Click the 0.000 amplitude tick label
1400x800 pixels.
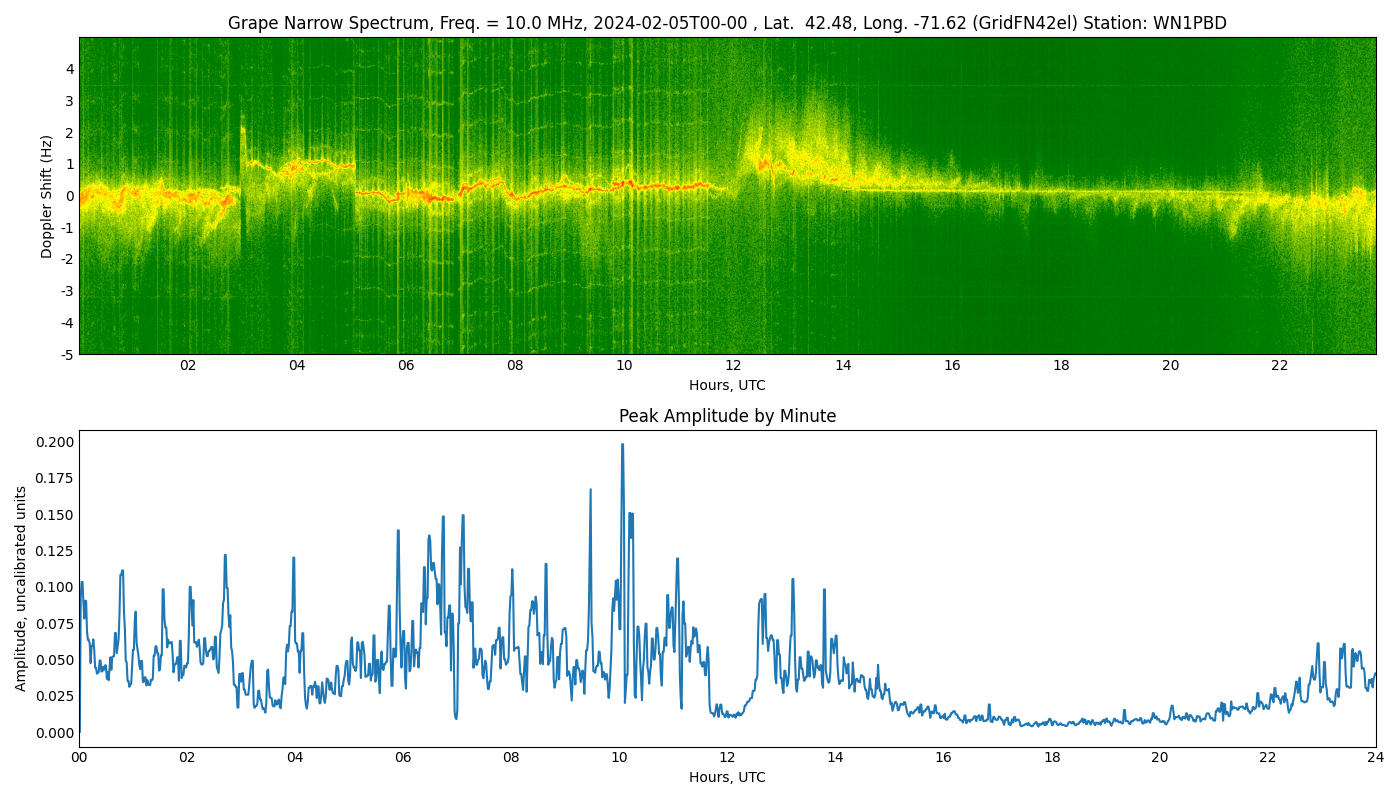coord(54,733)
